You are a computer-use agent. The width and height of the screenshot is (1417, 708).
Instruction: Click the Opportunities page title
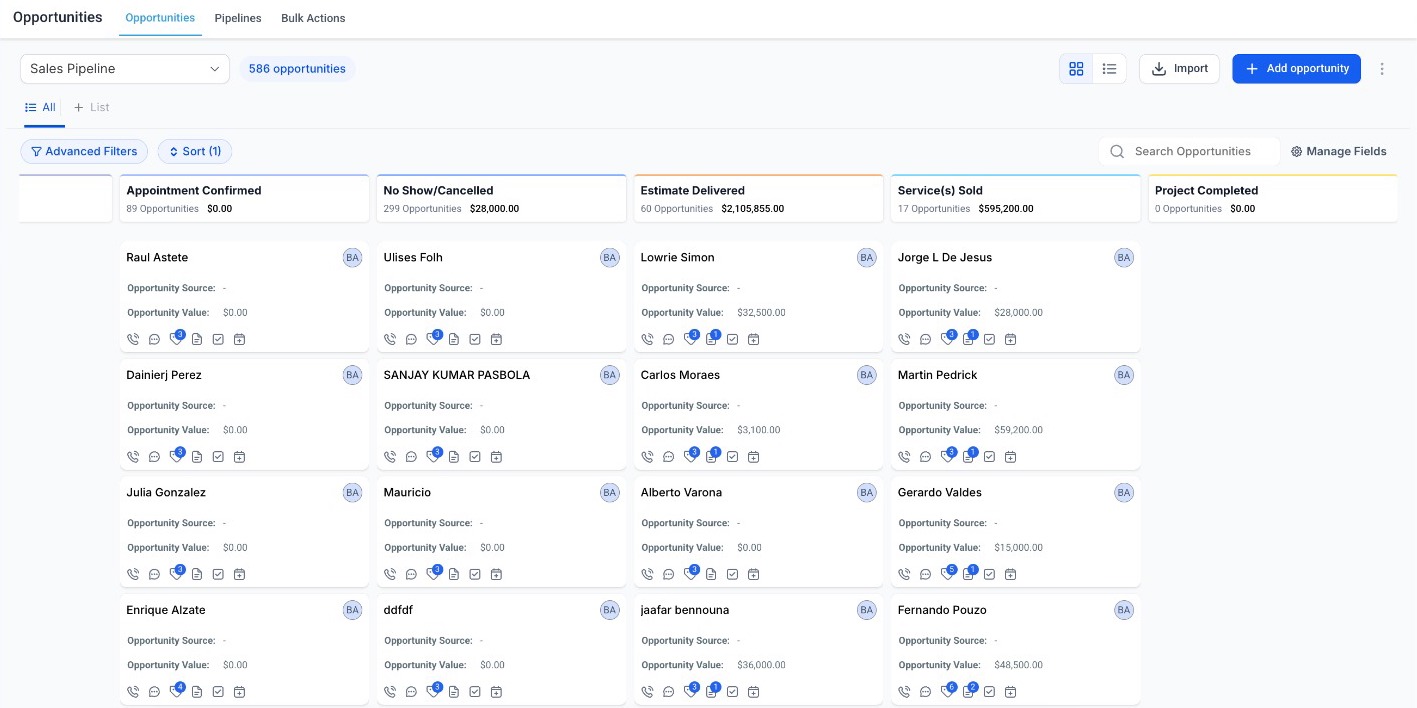coord(58,17)
